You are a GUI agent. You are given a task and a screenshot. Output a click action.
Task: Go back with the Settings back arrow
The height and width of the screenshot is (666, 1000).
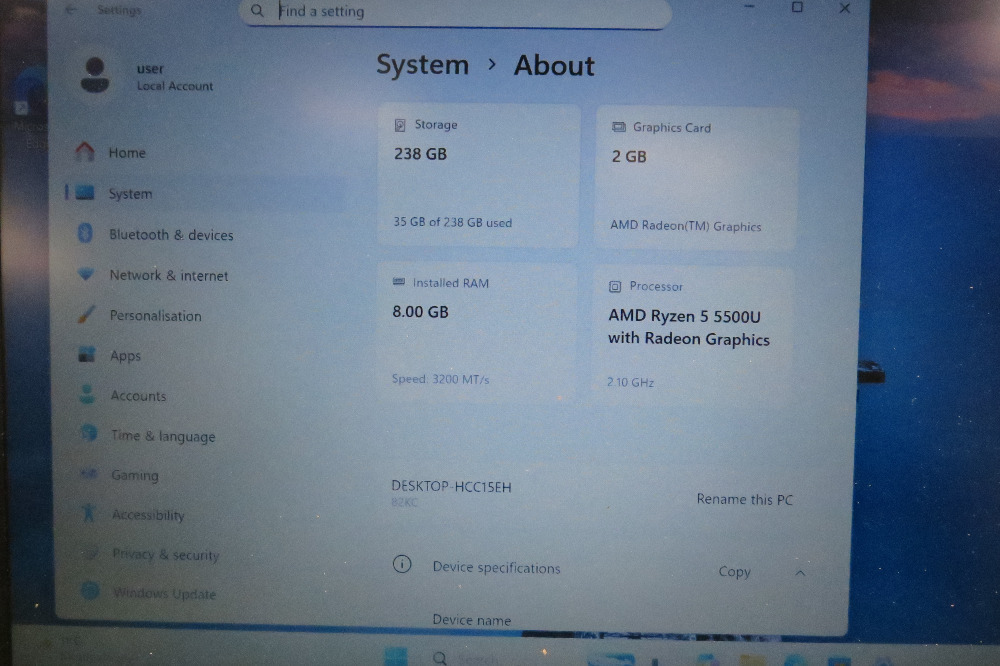[71, 10]
